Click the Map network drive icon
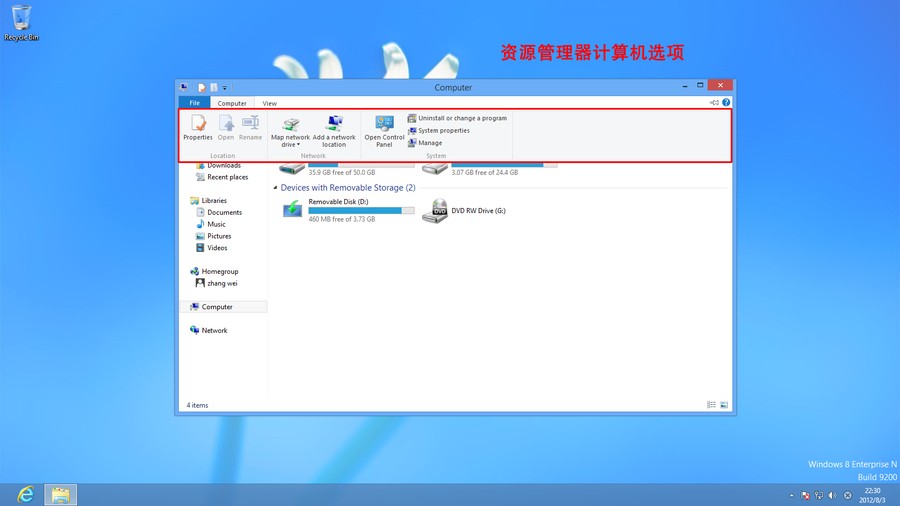Image resolution: width=900 pixels, height=506 pixels. click(290, 126)
